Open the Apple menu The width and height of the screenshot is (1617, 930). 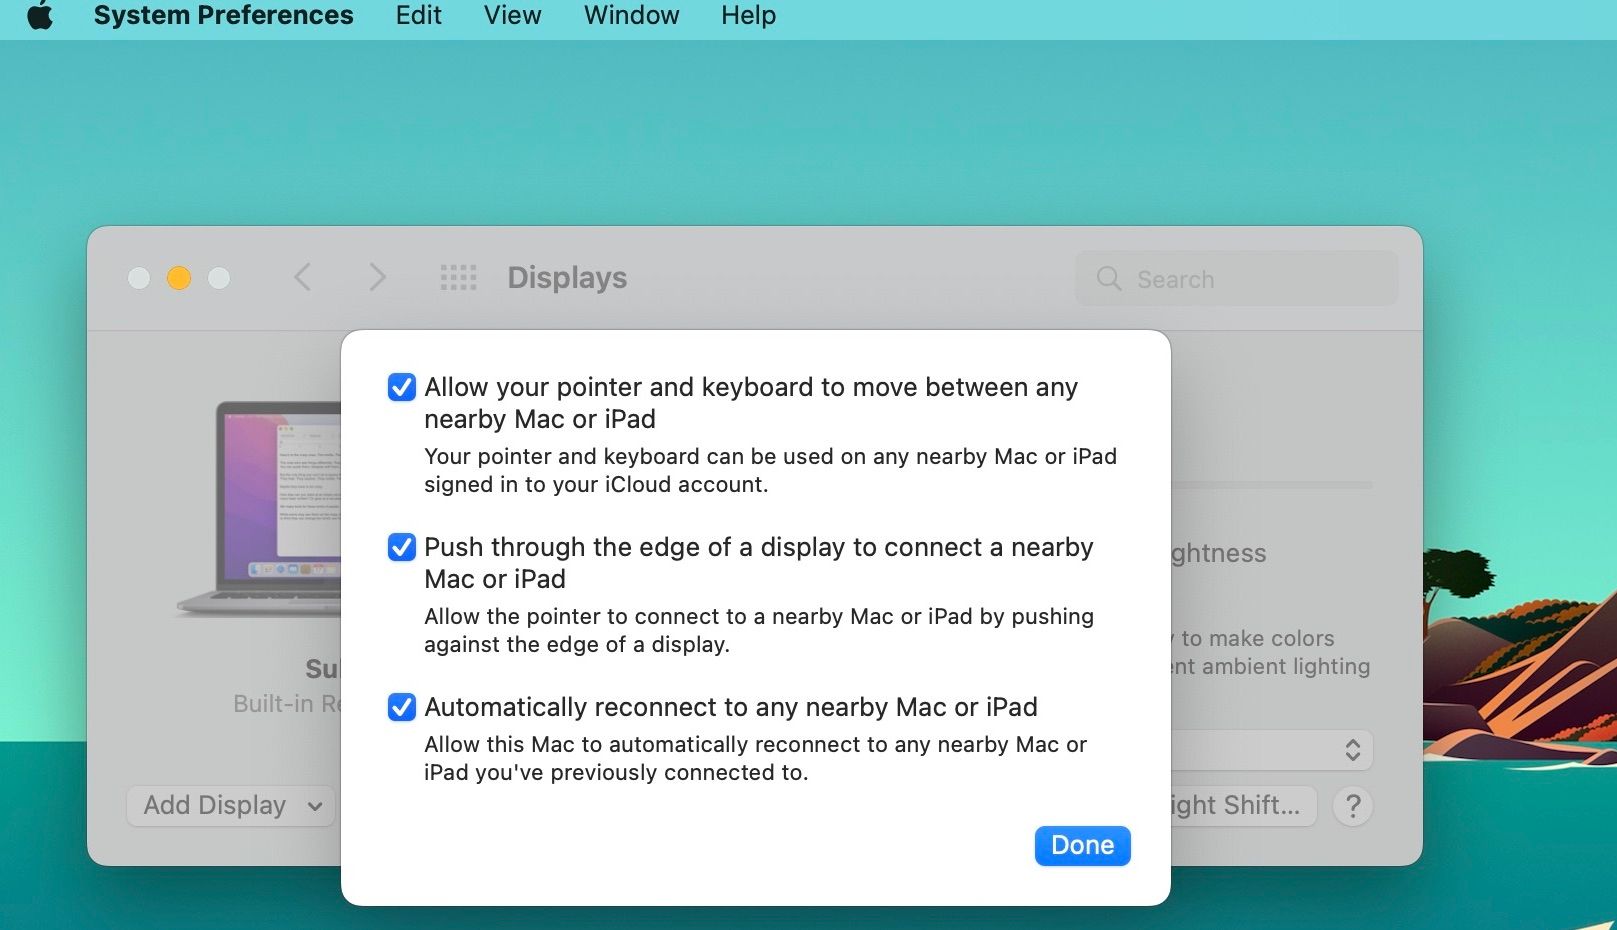click(40, 16)
